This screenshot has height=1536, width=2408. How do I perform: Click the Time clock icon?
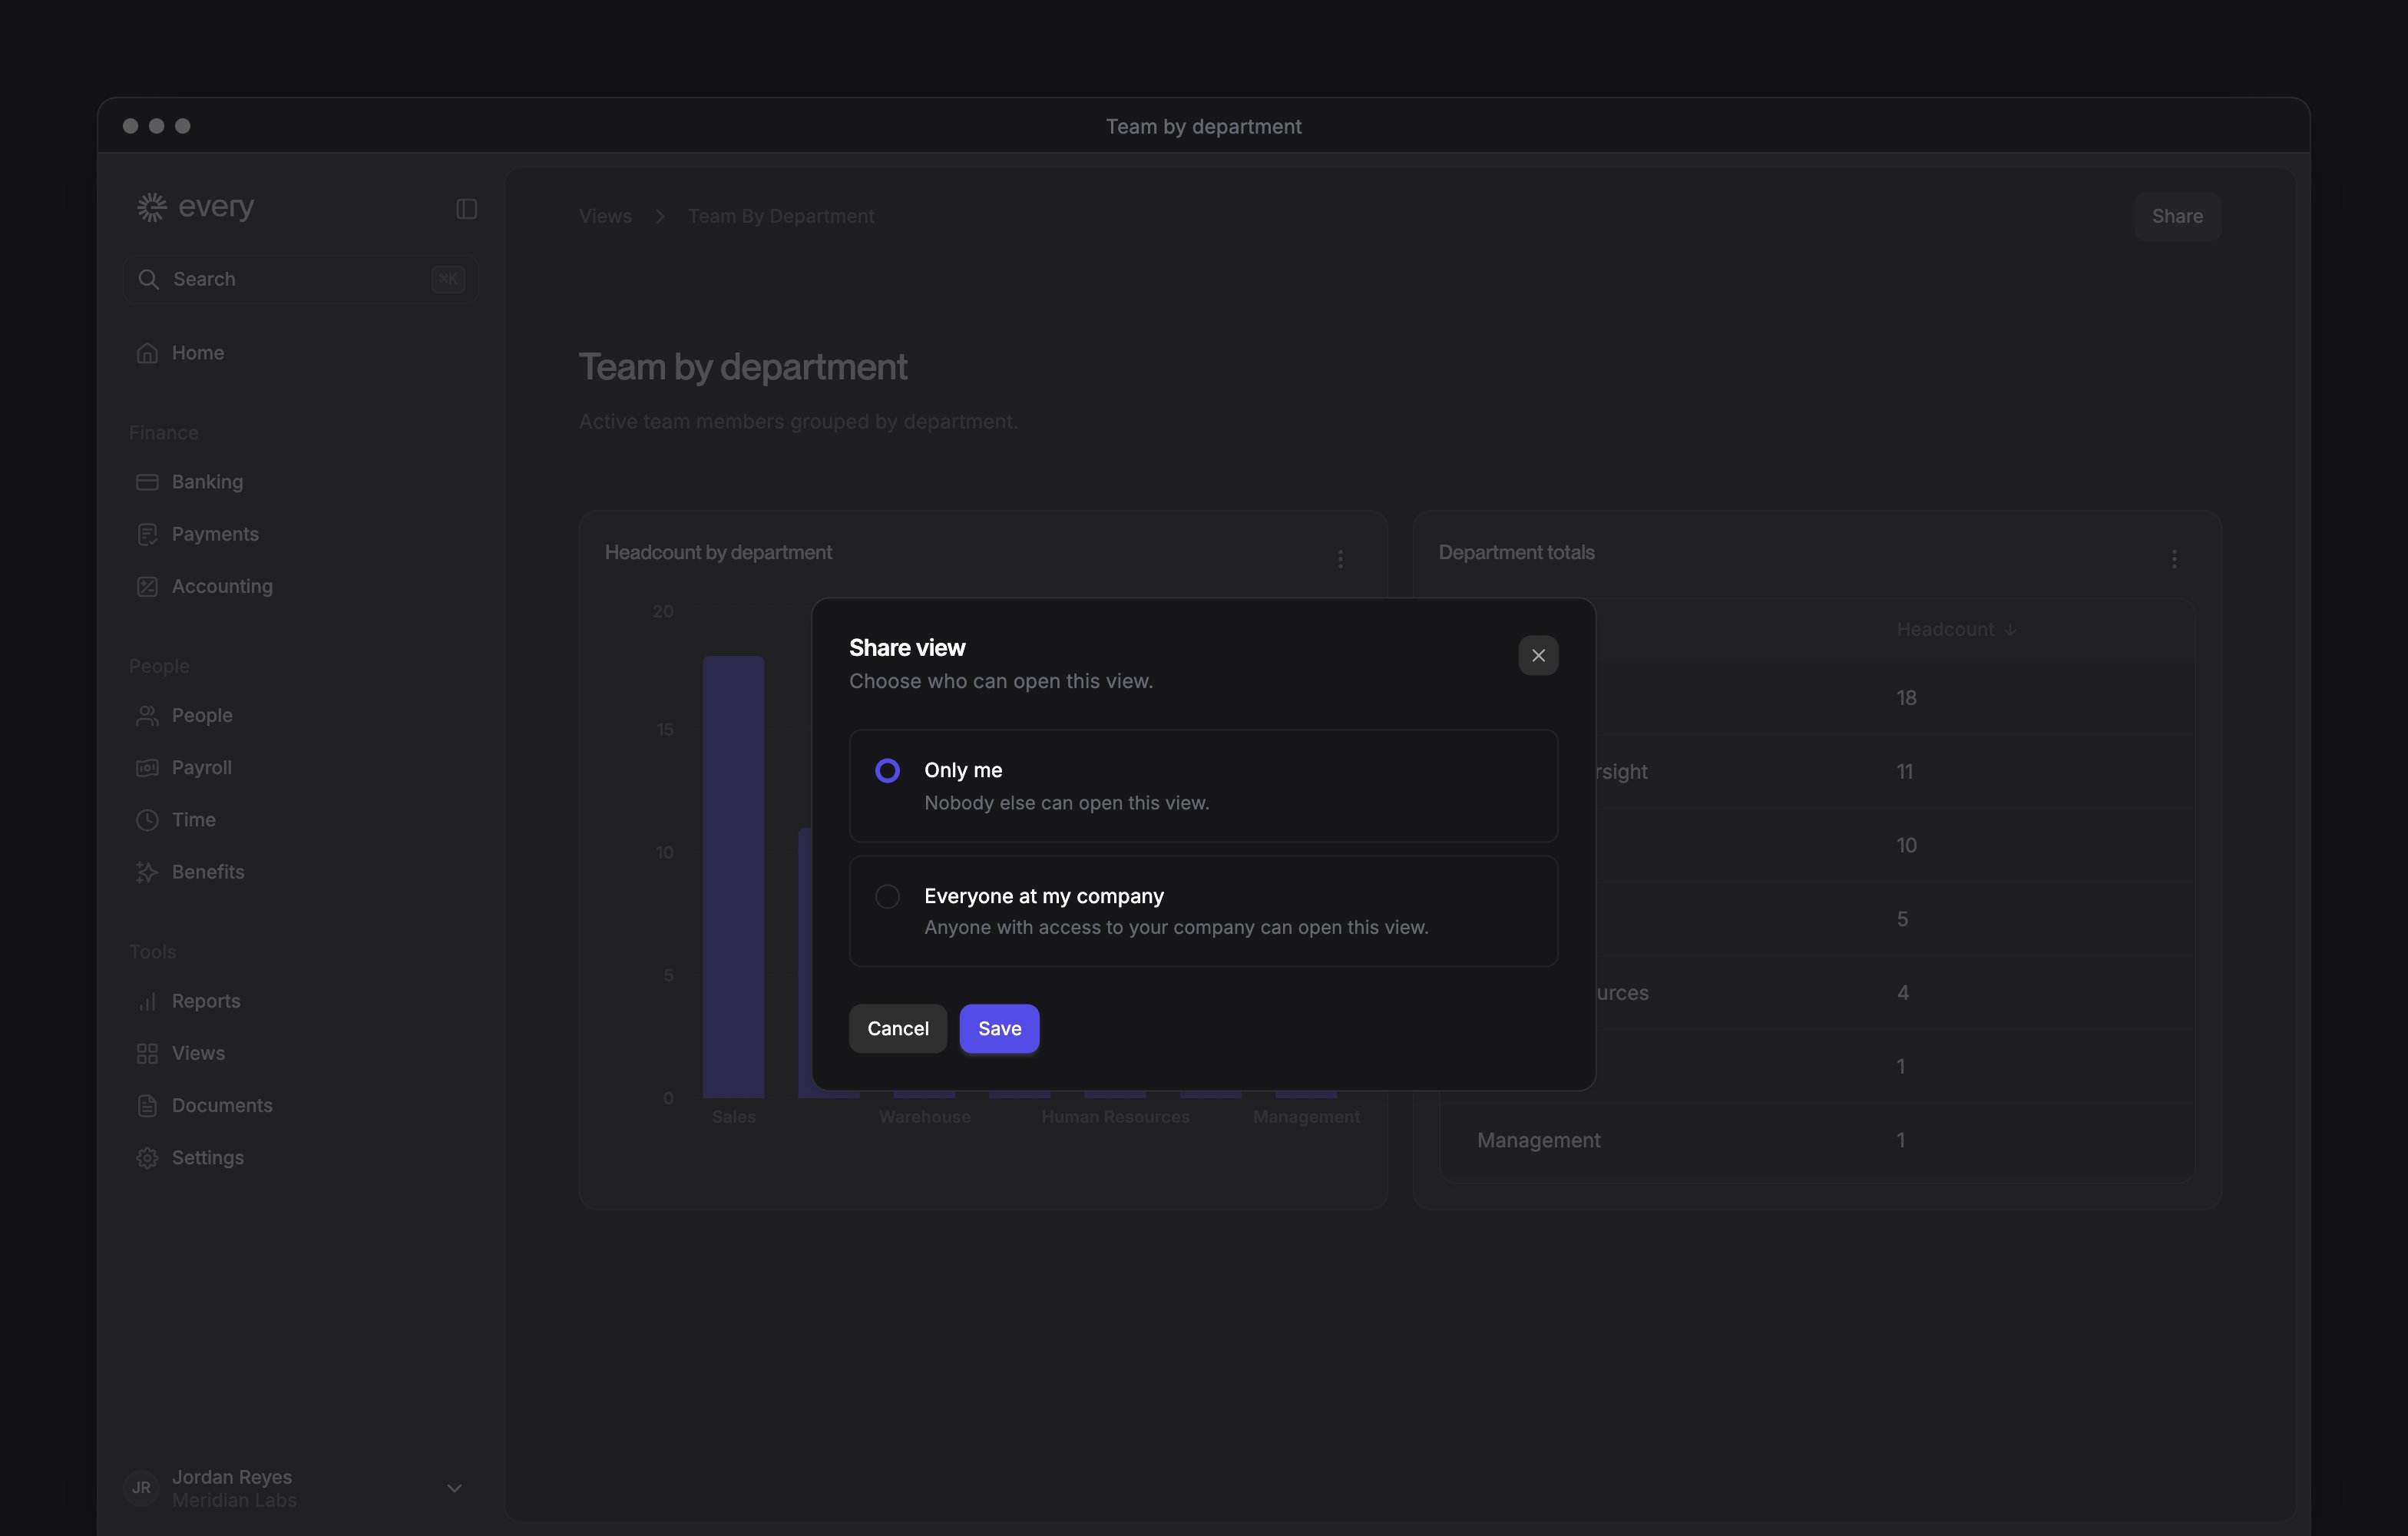(147, 819)
